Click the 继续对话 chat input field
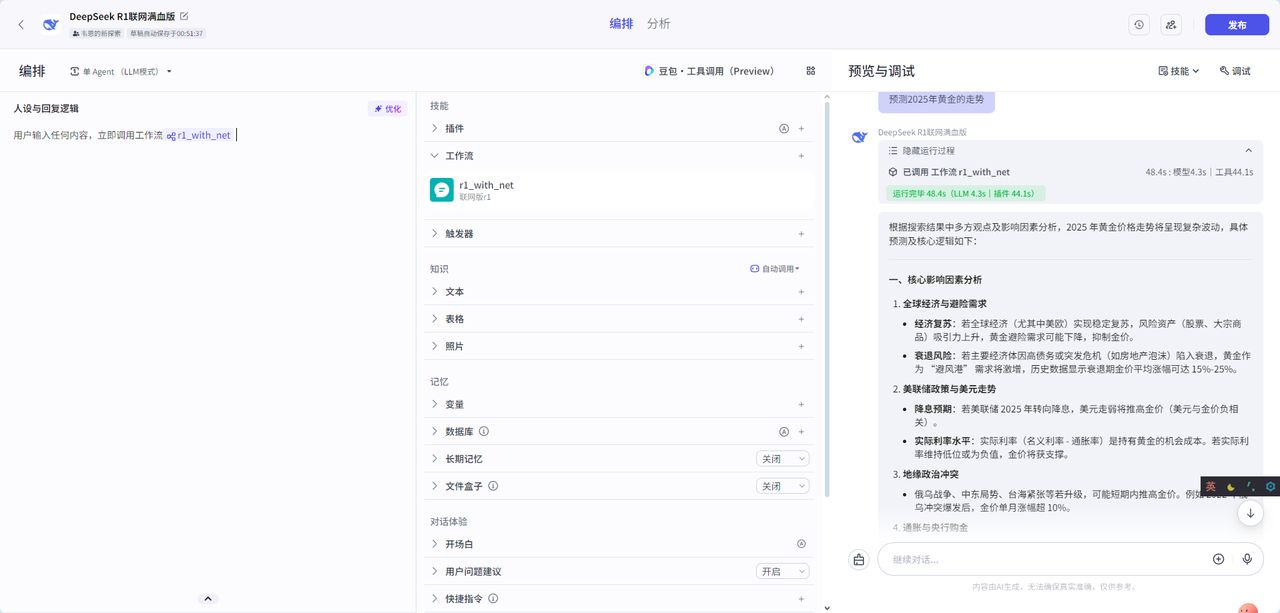Screen dimensions: 1280x613 coord(1040,559)
